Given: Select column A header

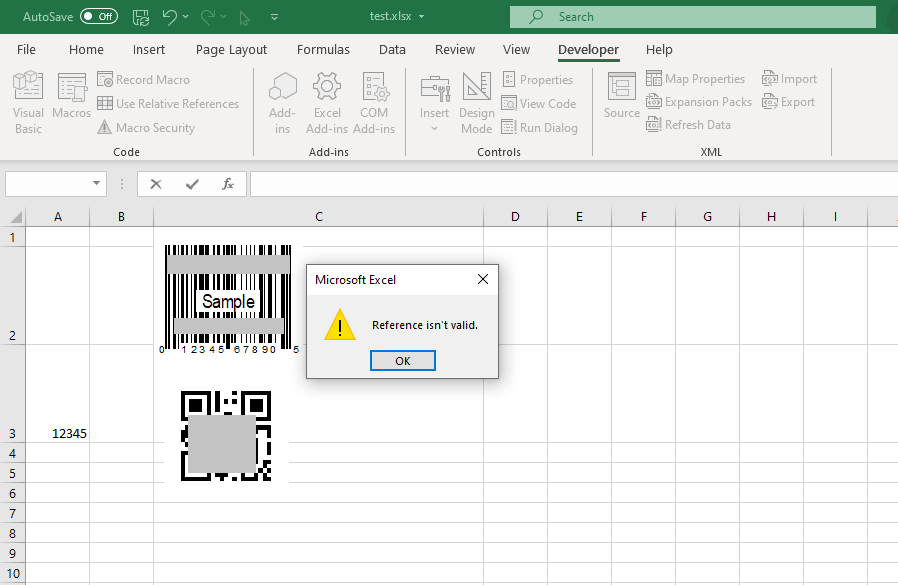Looking at the screenshot, I should click(58, 217).
